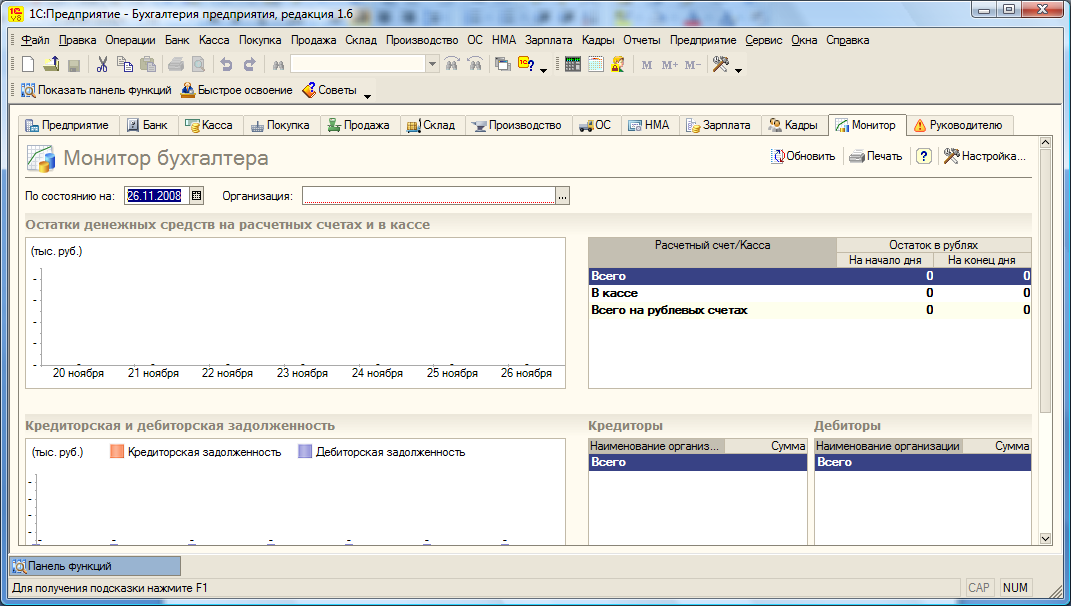Viewport: 1071px width, 606px height.
Task: Click the Windows list icon
Action: [x=503, y=64]
